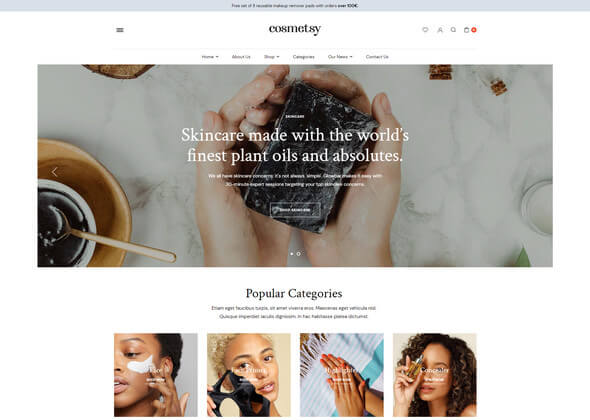590x420 pixels.
Task: Open the Highlighter category thumbnail
Action: point(342,375)
